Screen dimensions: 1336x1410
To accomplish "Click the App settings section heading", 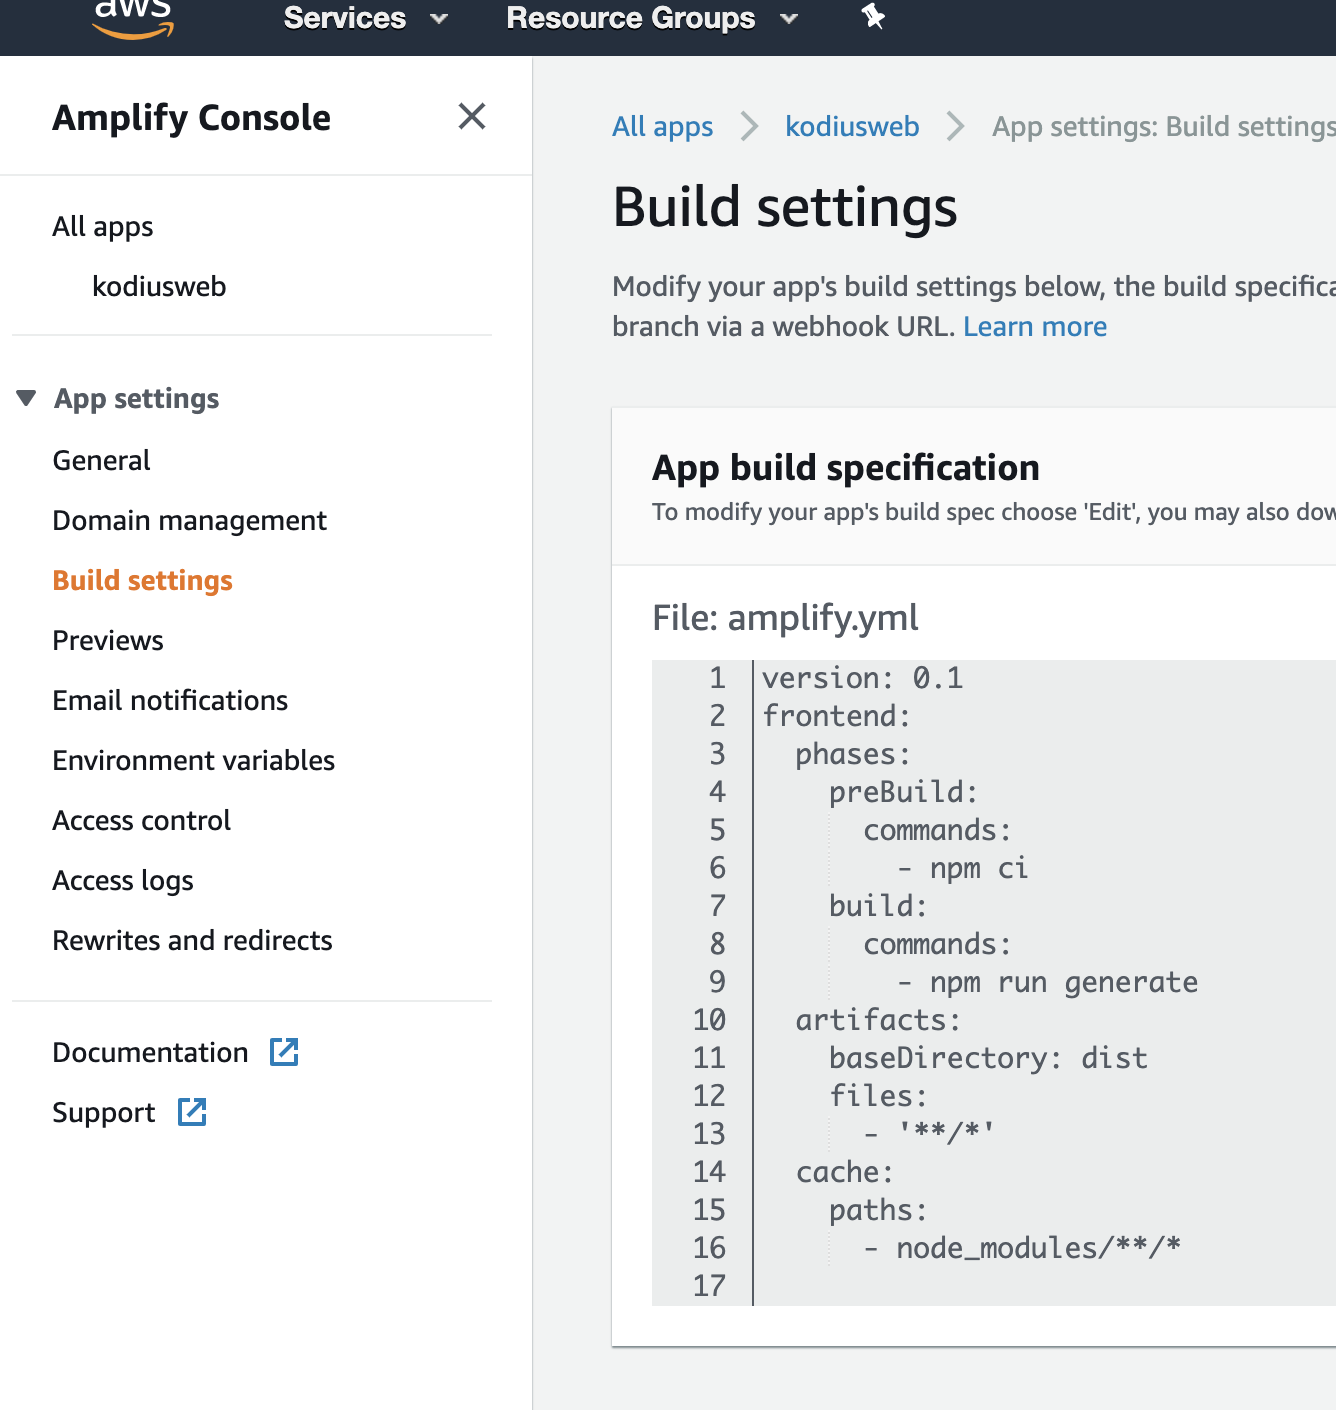I will (137, 399).
